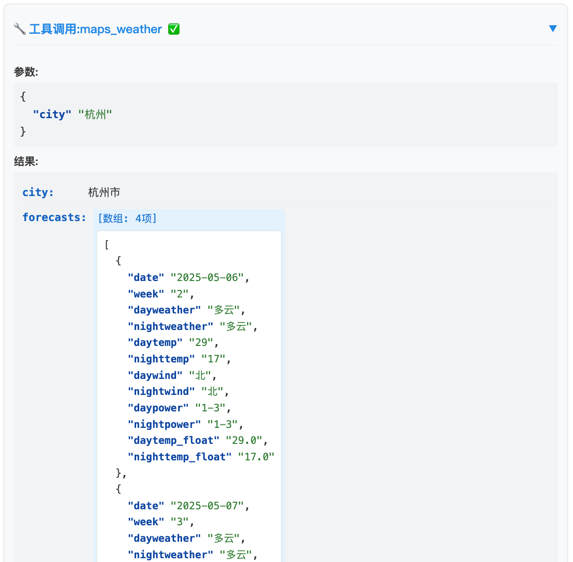
Task: Select the nighttemp value "17"
Action: point(213,359)
